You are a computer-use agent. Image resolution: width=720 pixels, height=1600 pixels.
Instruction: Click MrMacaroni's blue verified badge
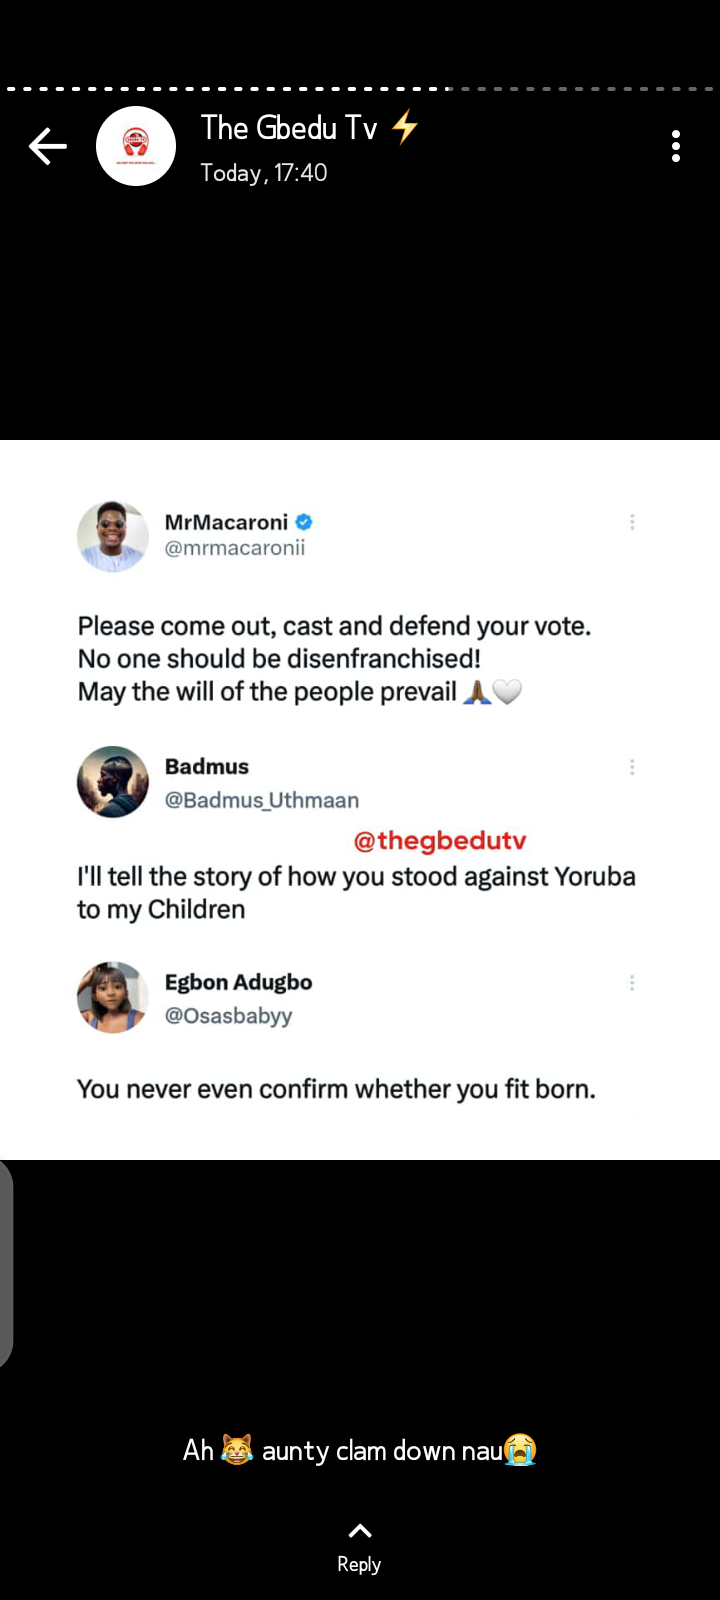tap(304, 522)
